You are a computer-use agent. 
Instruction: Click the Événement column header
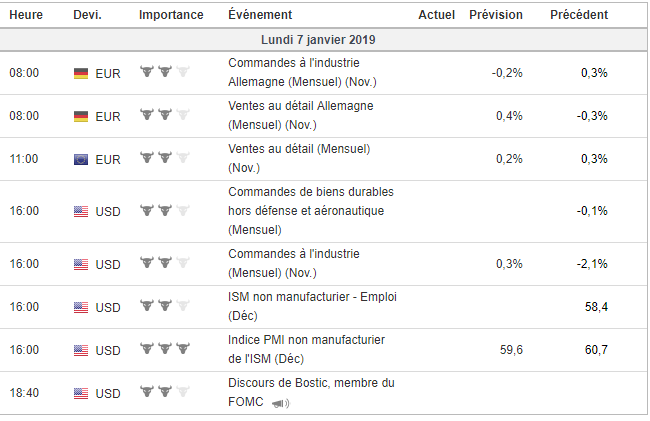tap(260, 15)
